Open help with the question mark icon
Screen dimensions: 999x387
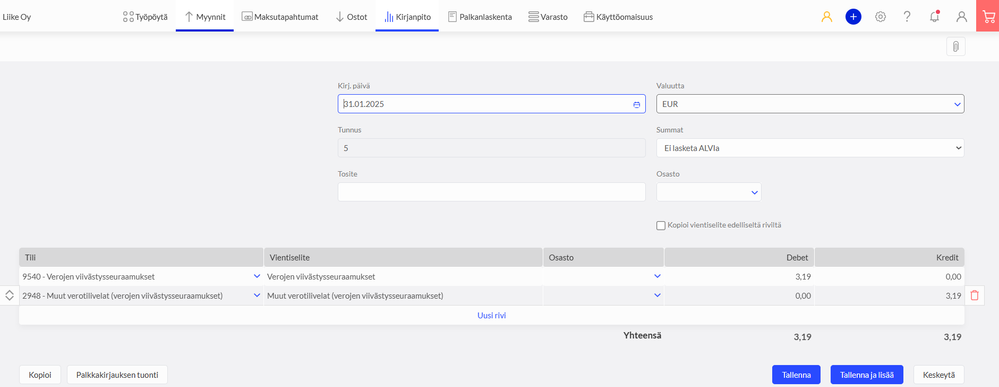[907, 17]
